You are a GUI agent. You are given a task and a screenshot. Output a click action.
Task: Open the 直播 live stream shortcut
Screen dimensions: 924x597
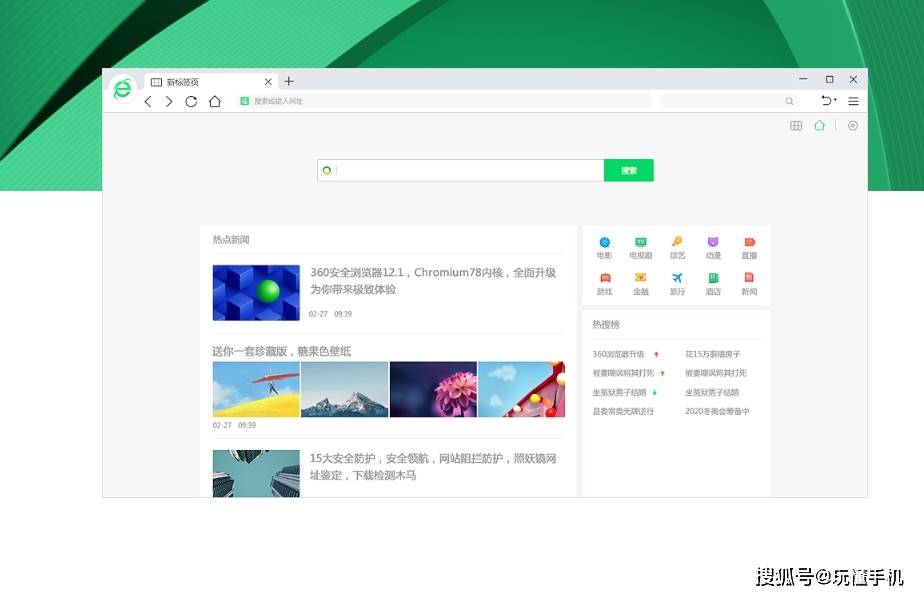pos(749,248)
